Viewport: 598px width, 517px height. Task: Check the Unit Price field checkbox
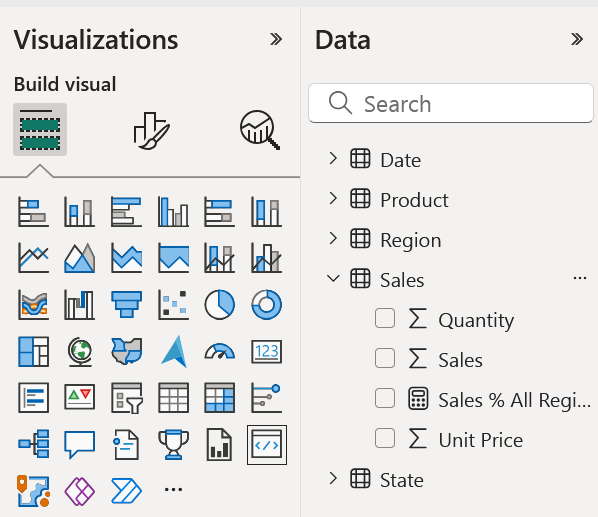(385, 438)
